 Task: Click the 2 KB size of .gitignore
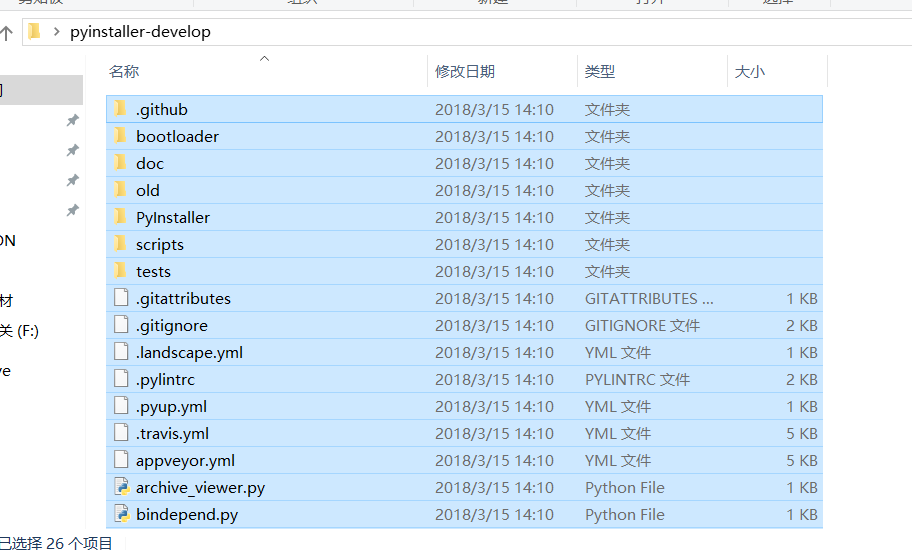pyautogui.click(x=802, y=326)
